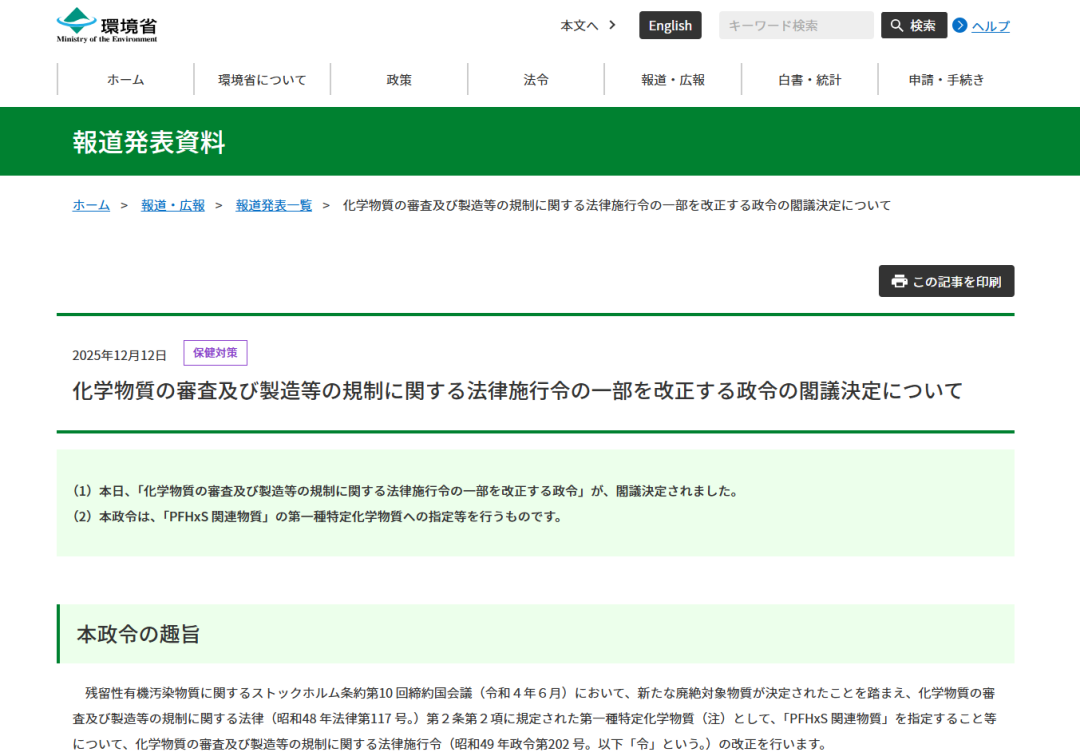The image size is (1080, 756).
Task: Open the 法令 navigation menu
Action: 536,80
